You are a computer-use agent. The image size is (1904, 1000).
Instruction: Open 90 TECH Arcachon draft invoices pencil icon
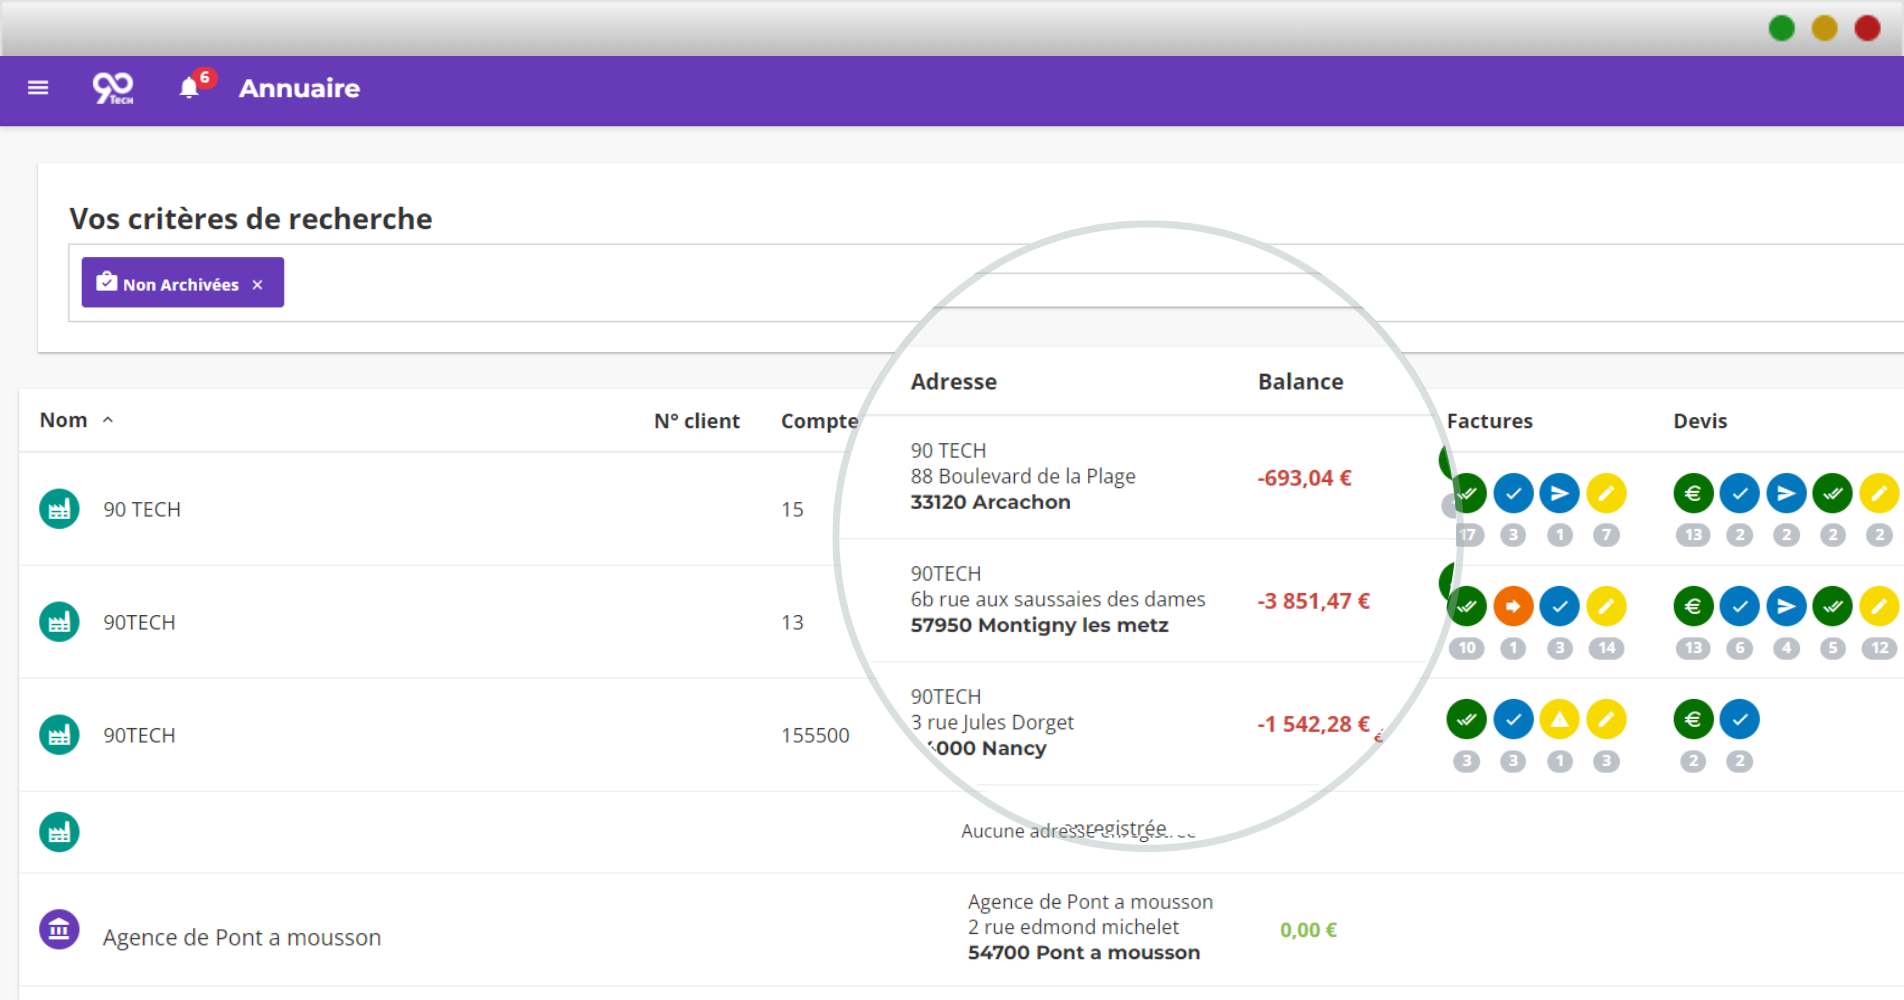(1606, 493)
